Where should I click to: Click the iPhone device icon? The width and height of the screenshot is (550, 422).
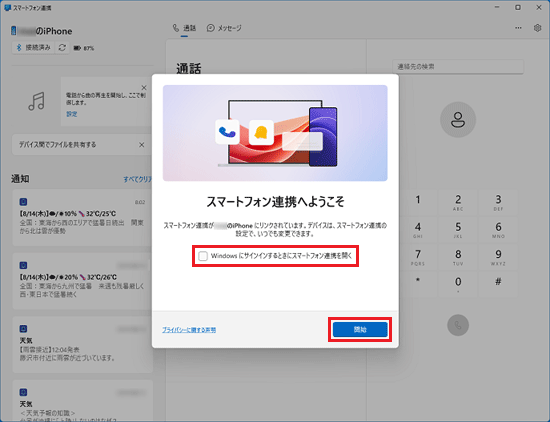[14, 31]
